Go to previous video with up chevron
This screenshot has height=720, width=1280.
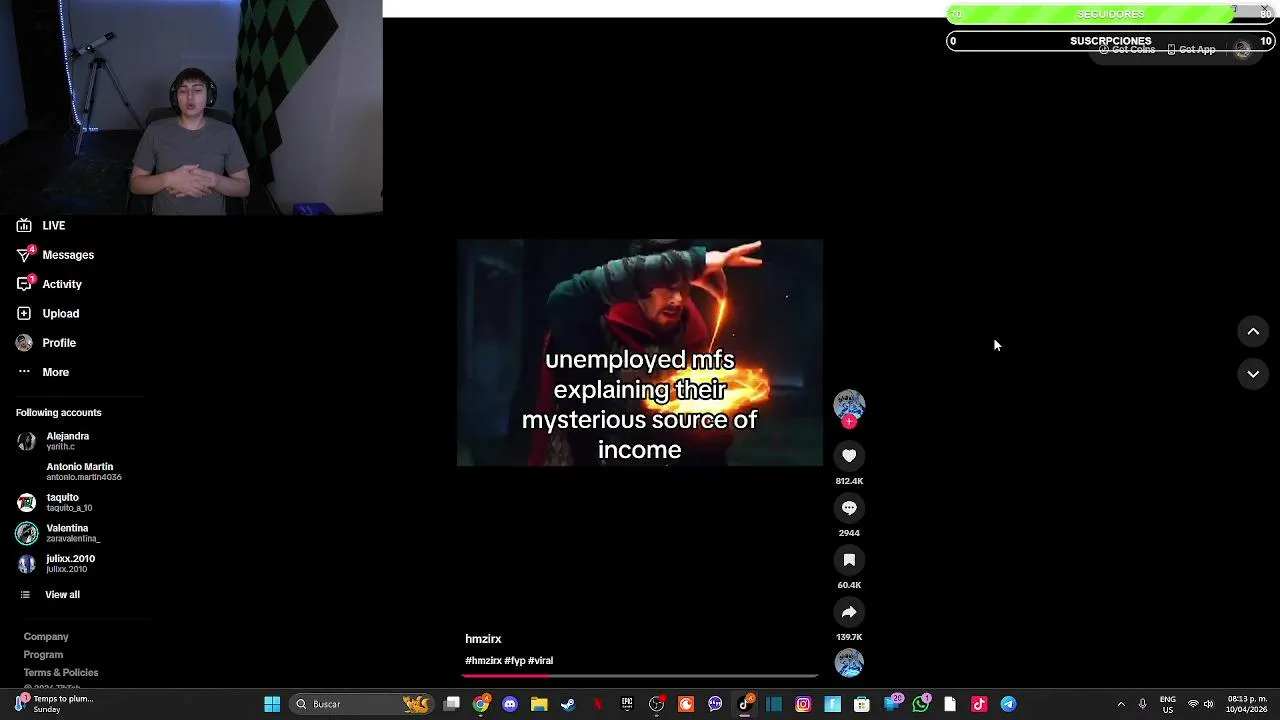(1253, 332)
